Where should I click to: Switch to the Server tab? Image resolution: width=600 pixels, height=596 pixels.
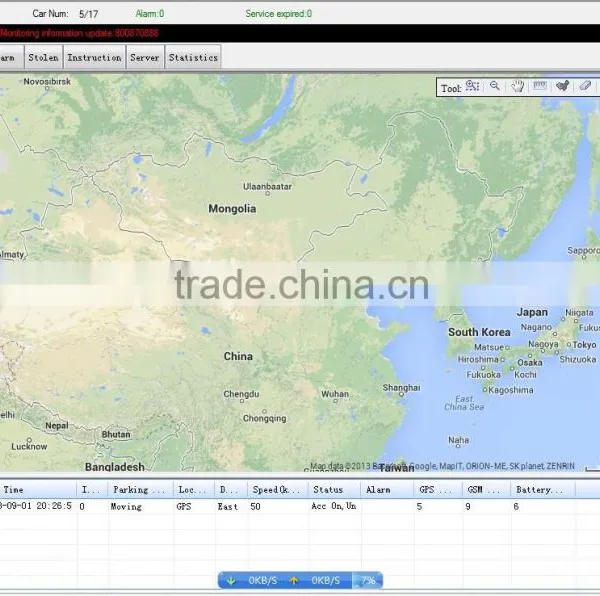(145, 57)
